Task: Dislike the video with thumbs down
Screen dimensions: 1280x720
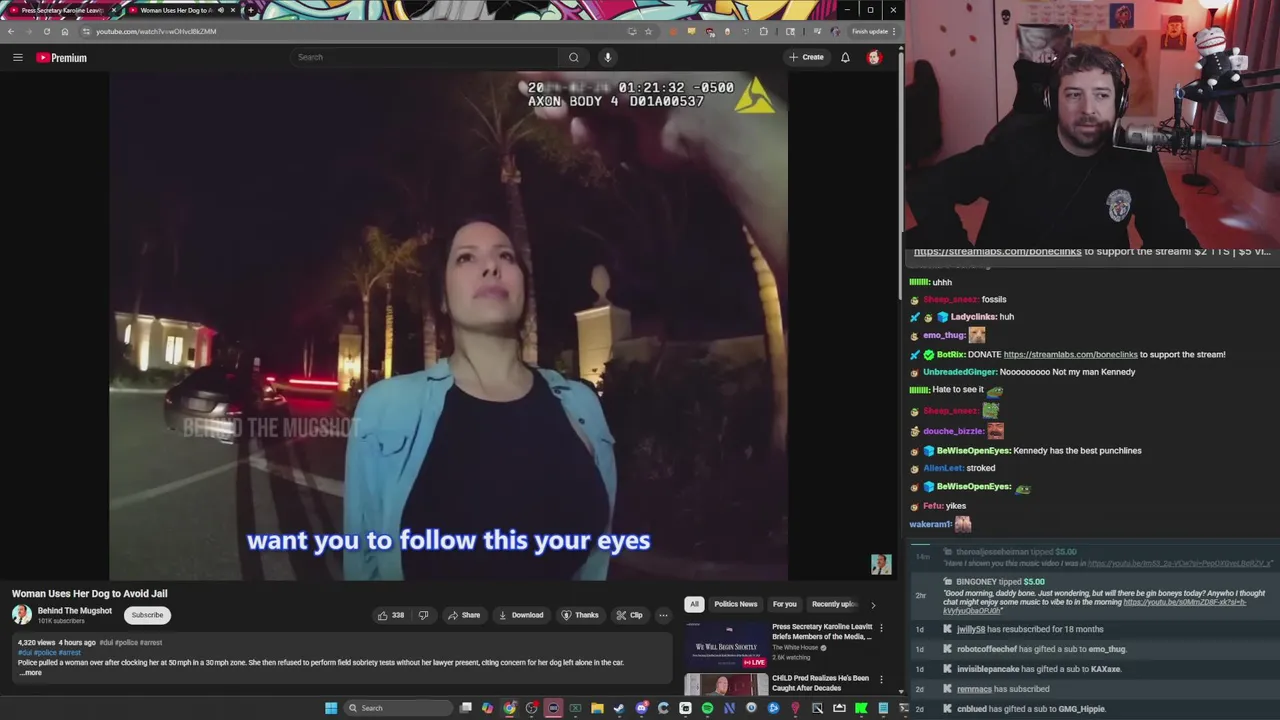Action: [423, 615]
